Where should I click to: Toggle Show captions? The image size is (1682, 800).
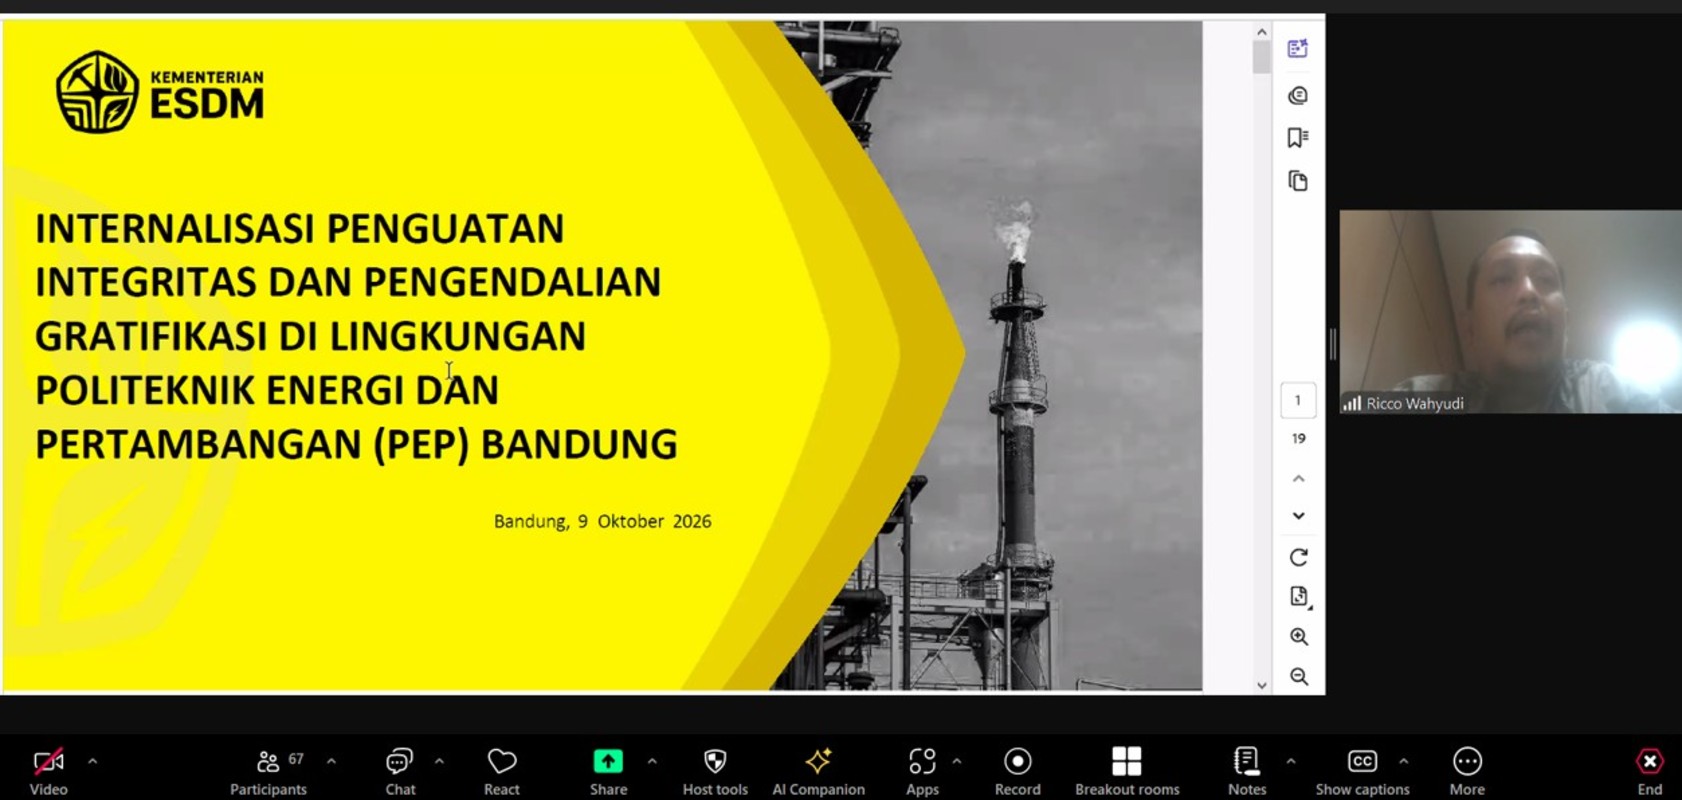(x=1362, y=772)
